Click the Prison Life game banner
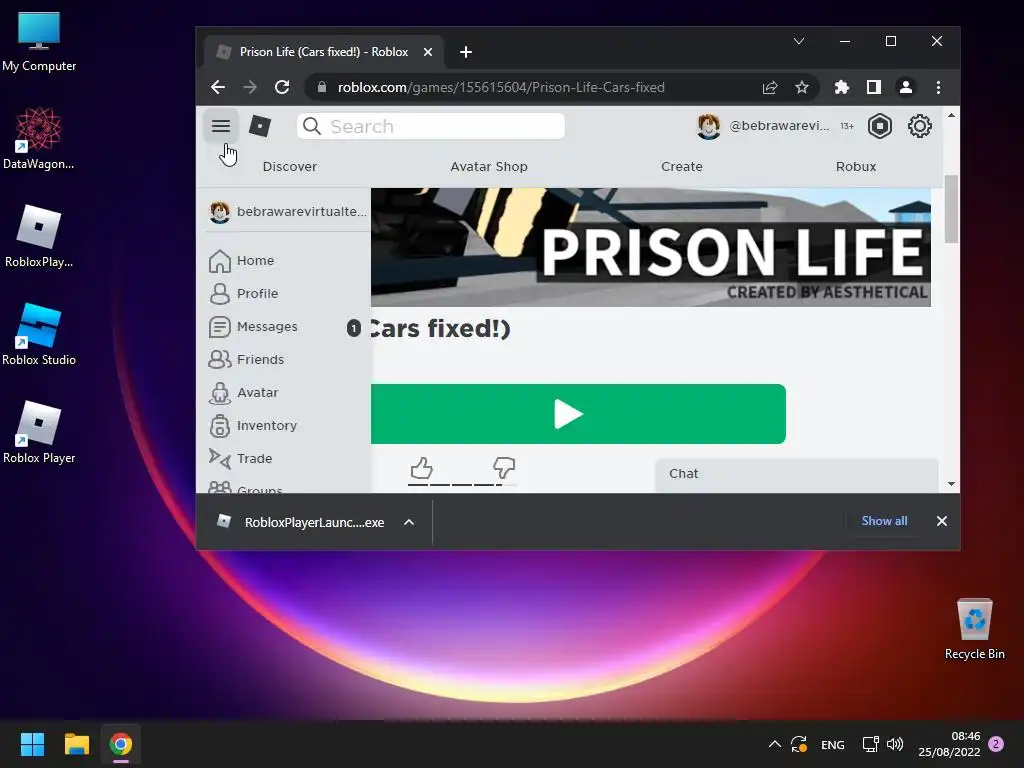The height and width of the screenshot is (768, 1024). coord(650,248)
